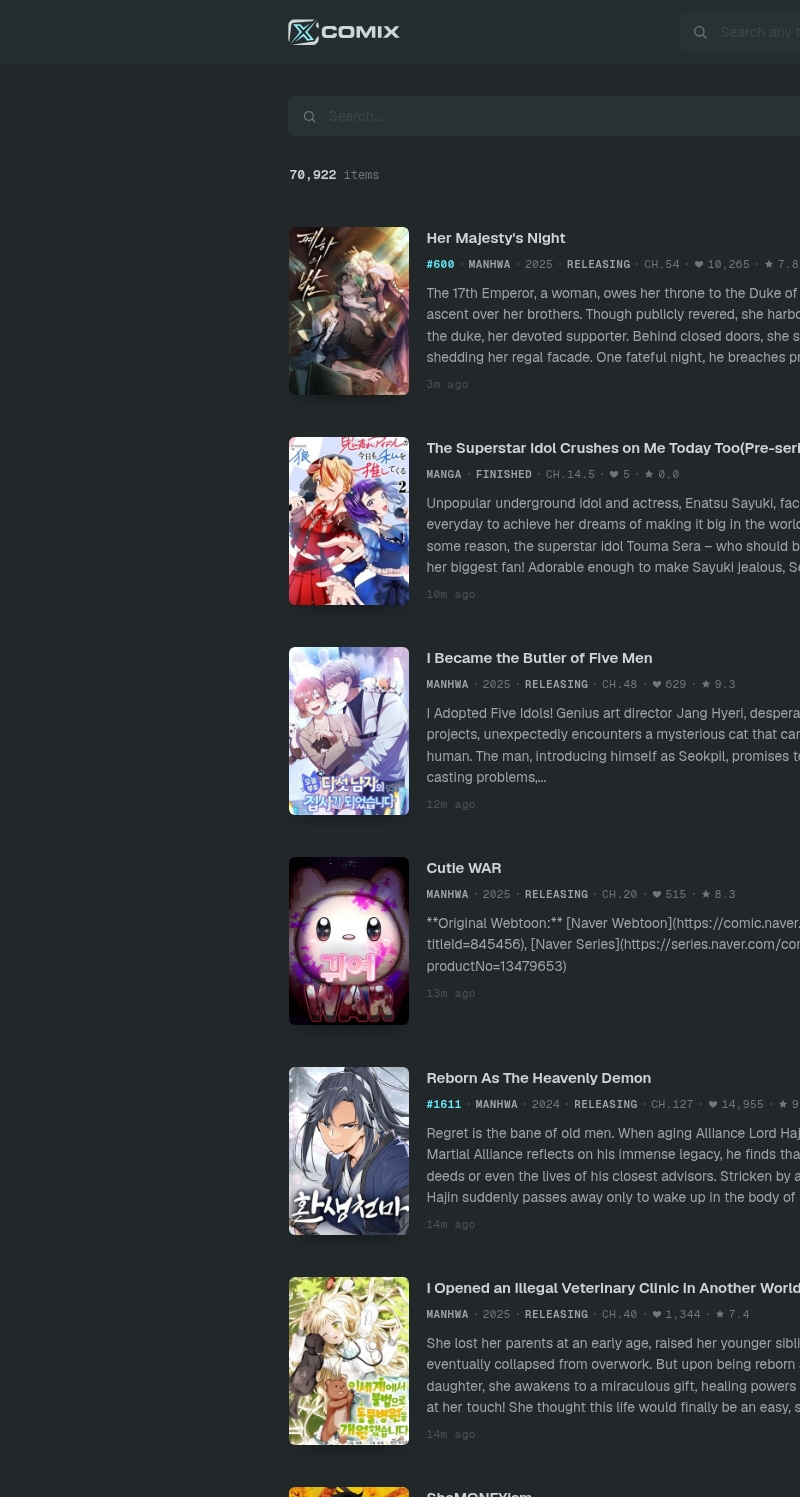Image resolution: width=800 pixels, height=1497 pixels.
Task: Click the magnifier icon in top search bar
Action: click(x=700, y=32)
